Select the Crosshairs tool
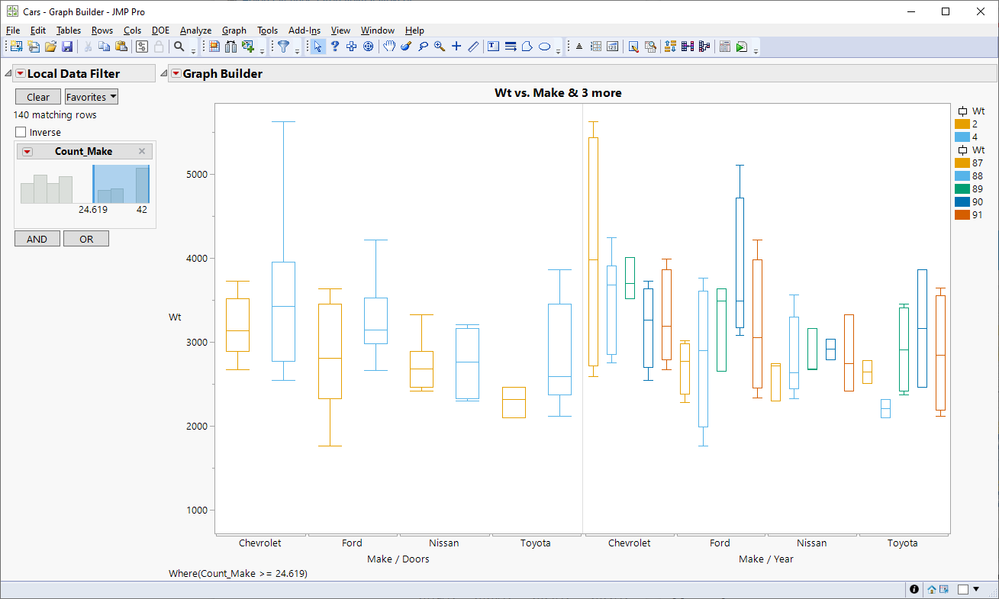Image resolution: width=999 pixels, height=599 pixels. click(456, 47)
